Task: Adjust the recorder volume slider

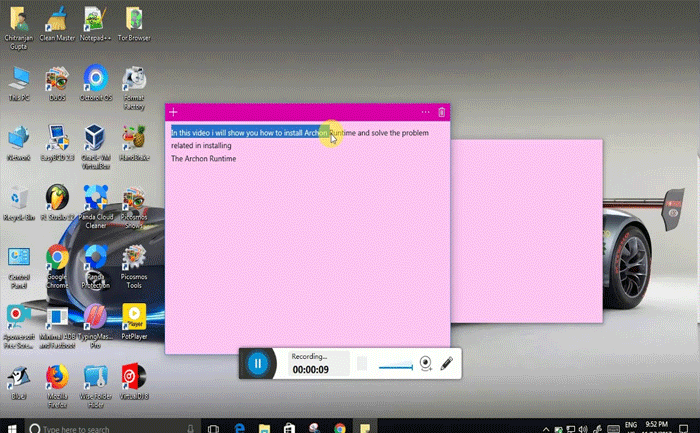Action: [396, 367]
